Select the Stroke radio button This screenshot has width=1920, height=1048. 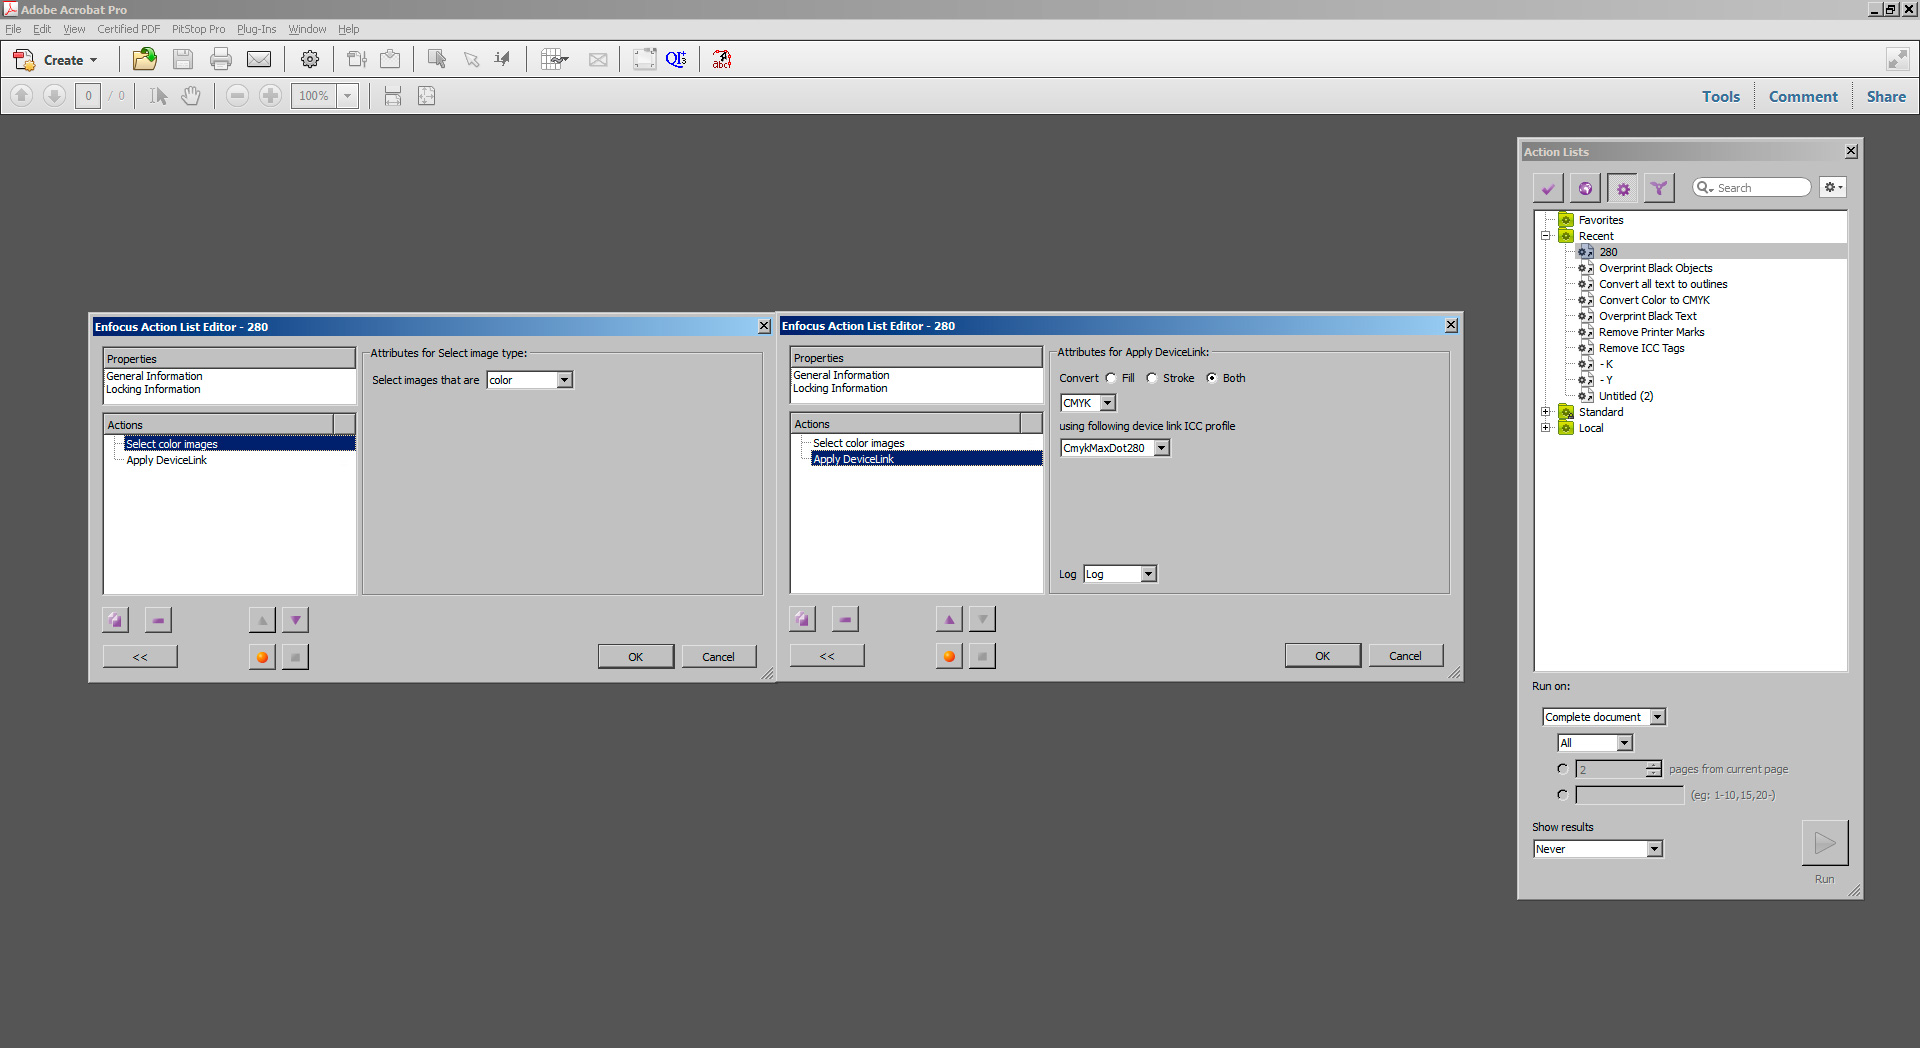point(1152,378)
